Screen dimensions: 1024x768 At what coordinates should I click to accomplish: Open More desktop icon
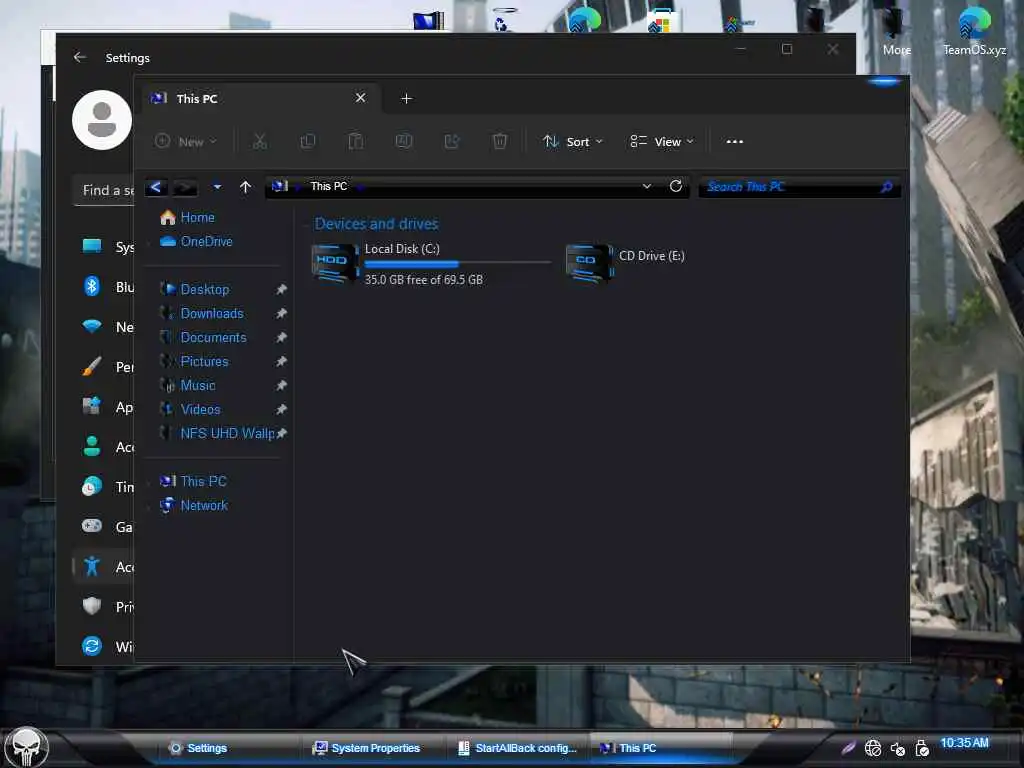click(x=896, y=29)
